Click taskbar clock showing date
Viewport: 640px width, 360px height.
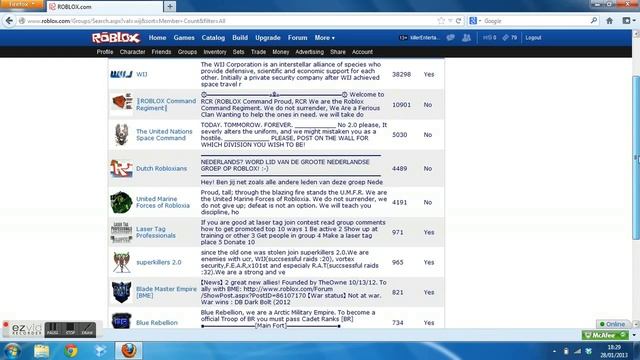(613, 351)
